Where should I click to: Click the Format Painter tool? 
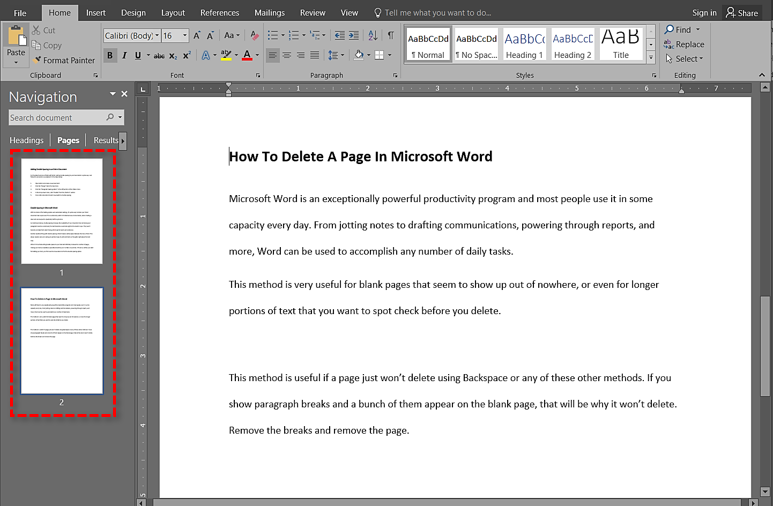[x=64, y=60]
